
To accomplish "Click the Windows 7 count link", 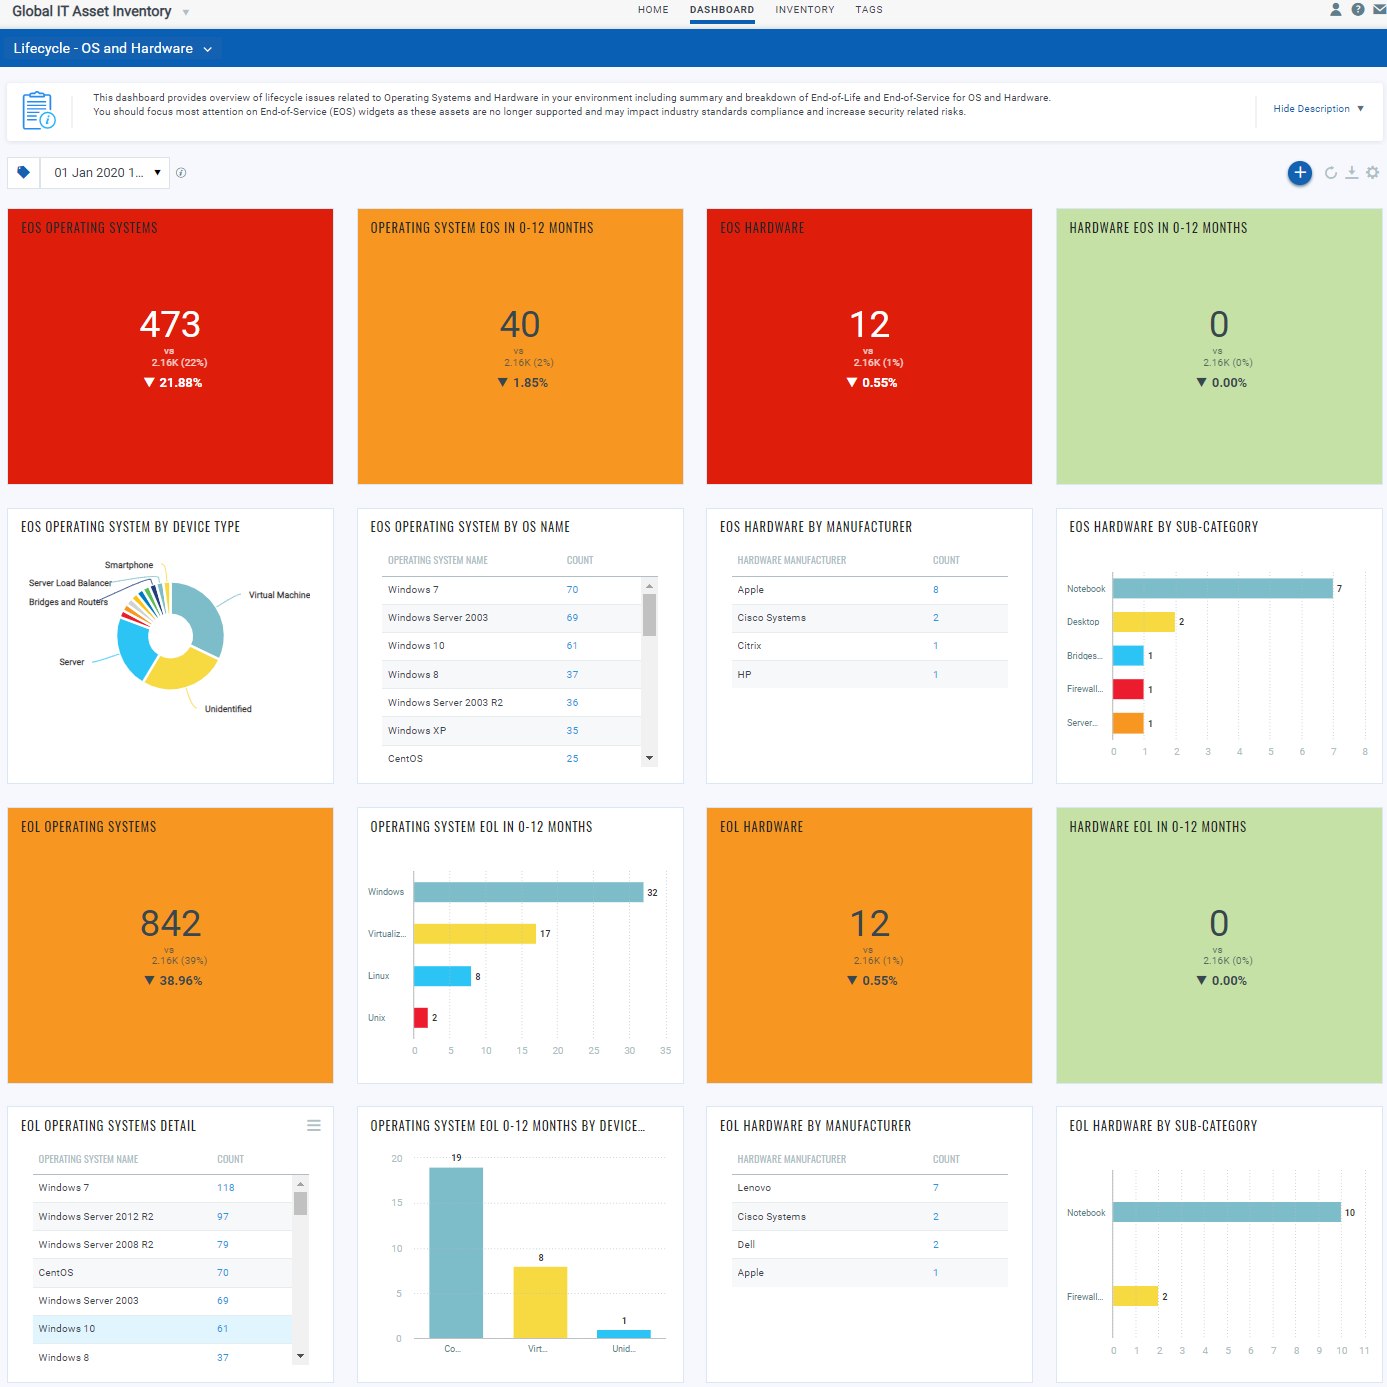I will [x=572, y=590].
